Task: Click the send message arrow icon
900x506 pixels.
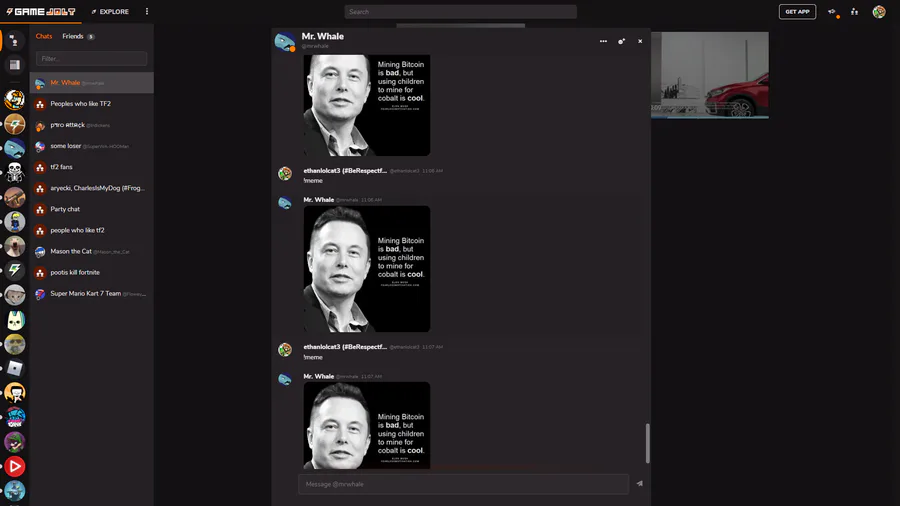Action: click(640, 484)
